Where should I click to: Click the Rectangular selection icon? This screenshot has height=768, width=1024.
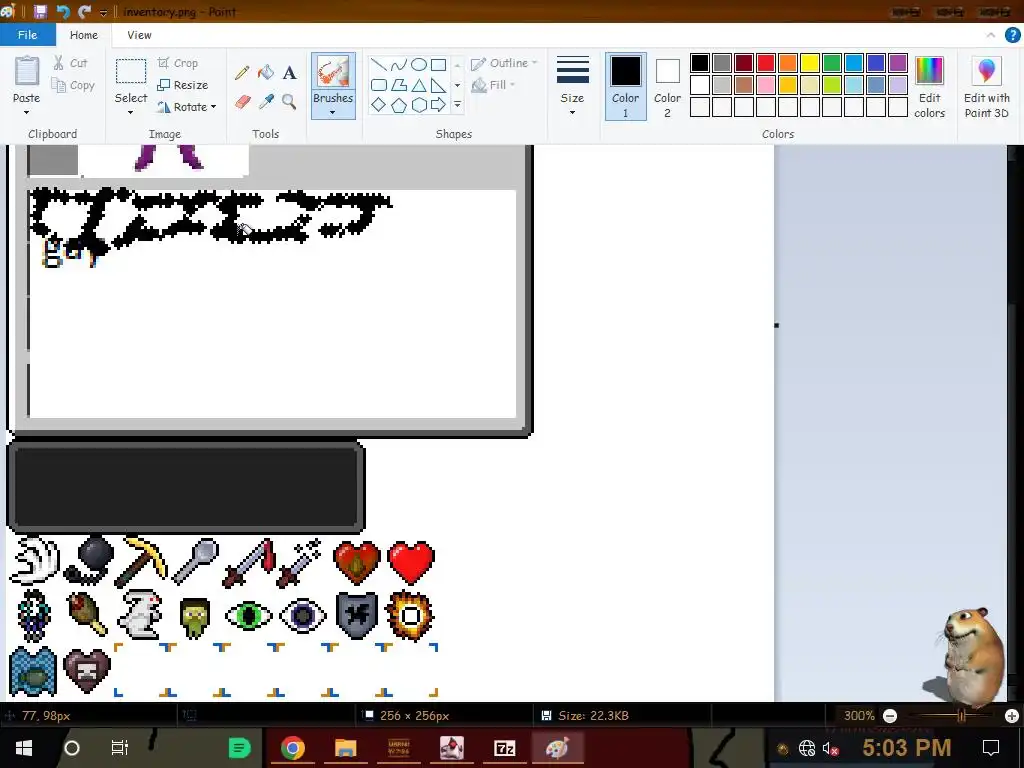(131, 71)
